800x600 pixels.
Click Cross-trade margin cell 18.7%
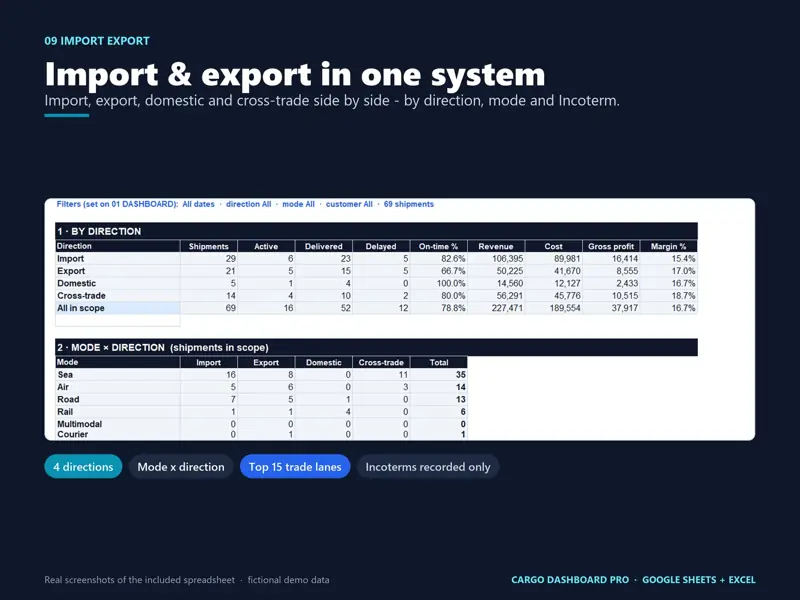tap(668, 295)
